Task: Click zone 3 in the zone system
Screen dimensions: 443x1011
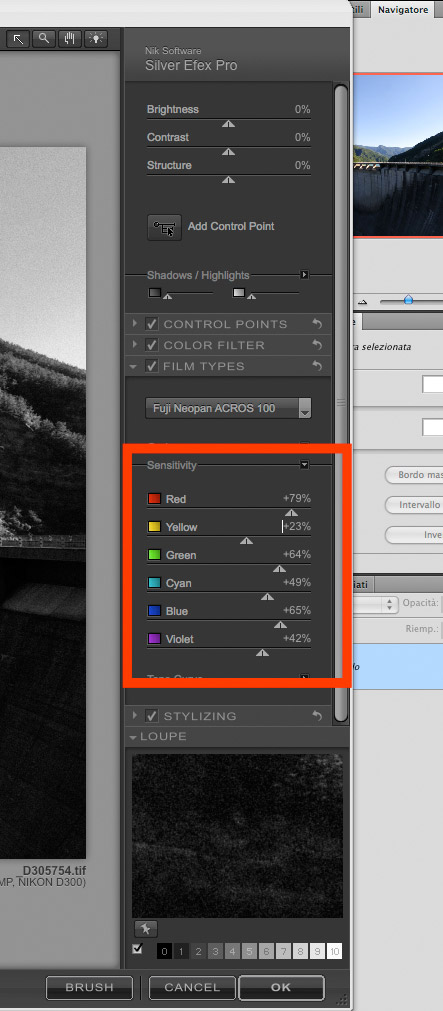Action: pos(215,952)
